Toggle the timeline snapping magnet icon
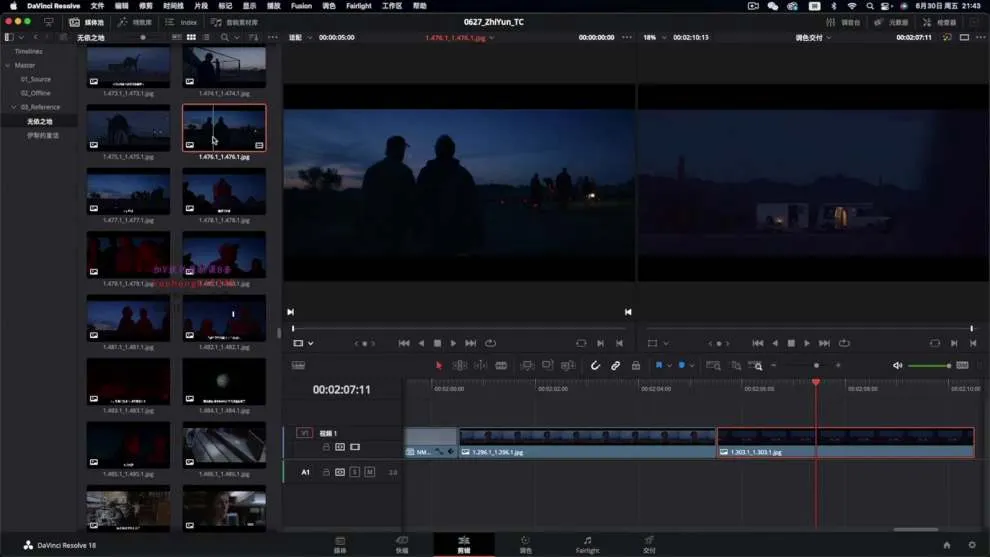The image size is (990, 557). [x=595, y=366]
